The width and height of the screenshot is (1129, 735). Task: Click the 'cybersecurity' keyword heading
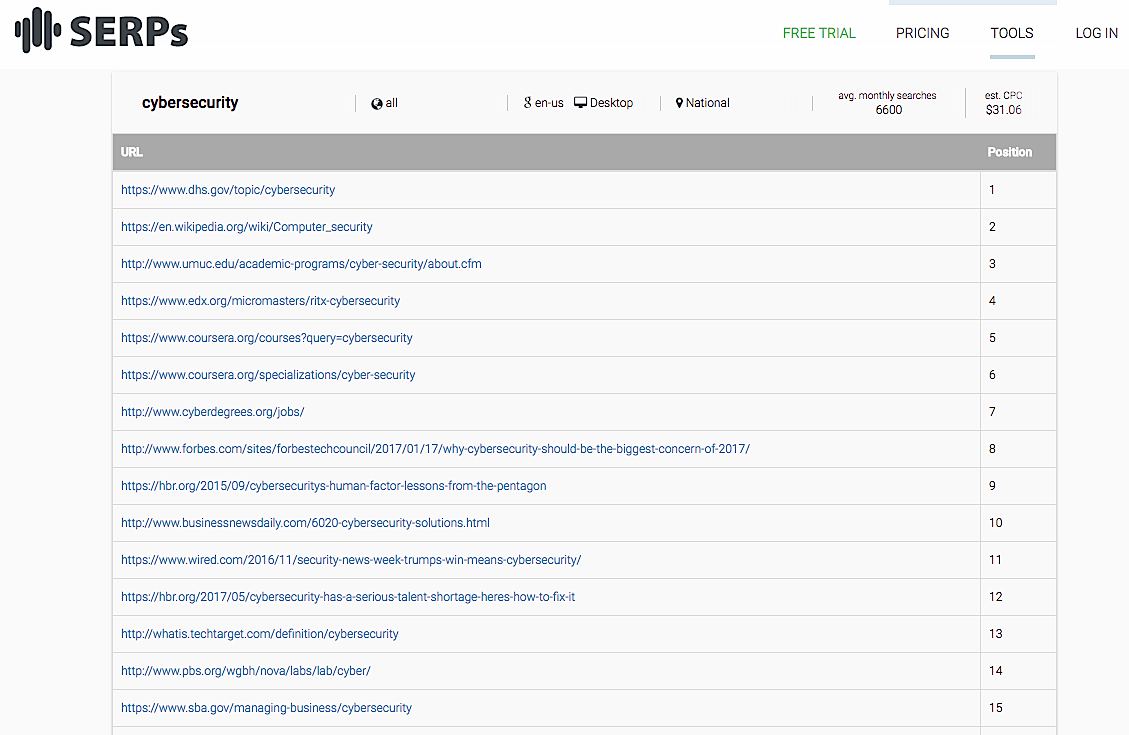(x=190, y=103)
